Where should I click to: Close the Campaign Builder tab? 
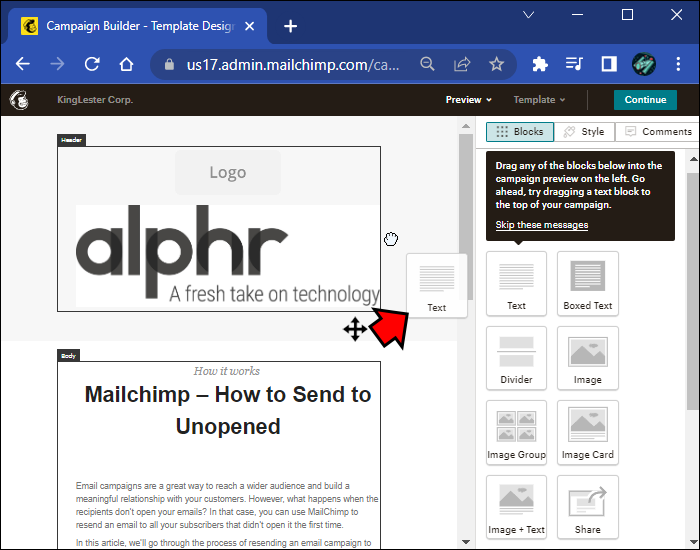[x=250, y=26]
